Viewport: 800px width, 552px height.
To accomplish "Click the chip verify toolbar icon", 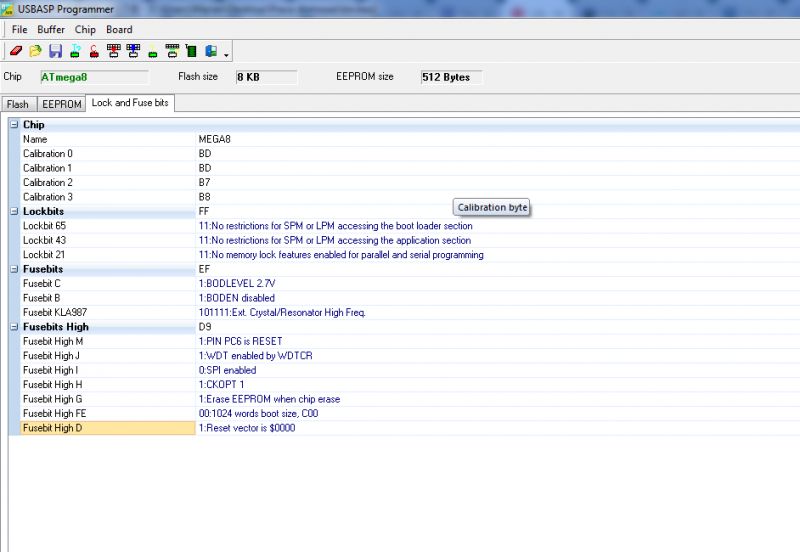I will [172, 51].
